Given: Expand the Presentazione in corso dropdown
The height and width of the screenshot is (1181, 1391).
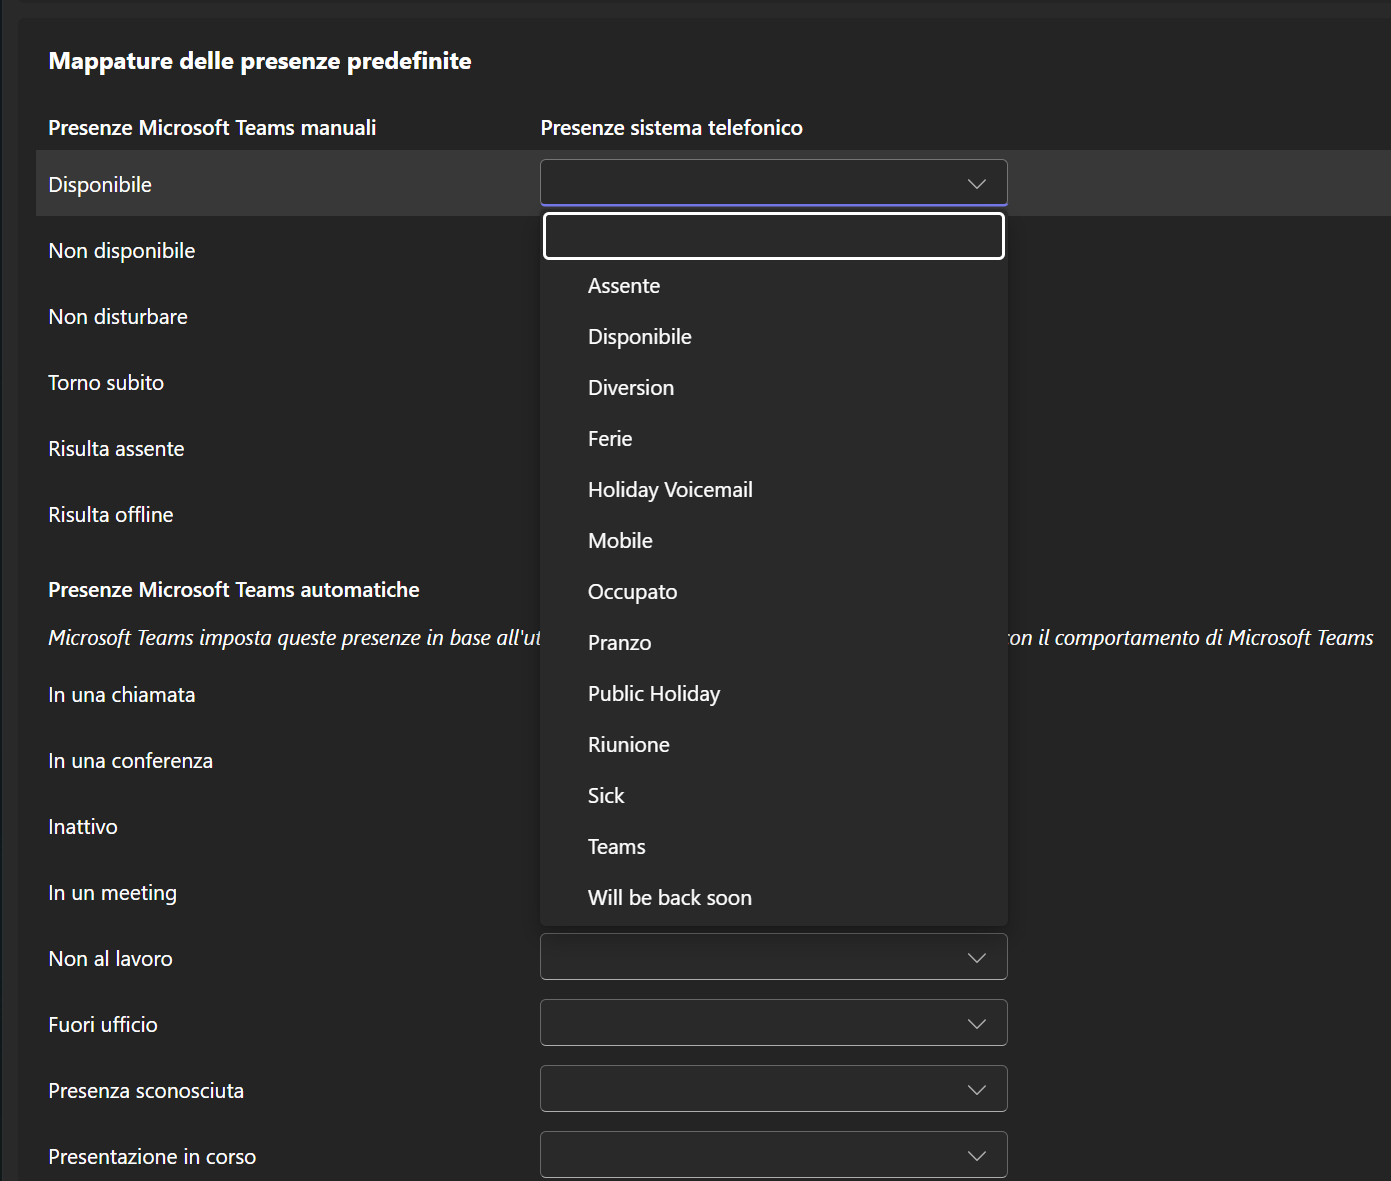Looking at the screenshot, I should 773,1155.
